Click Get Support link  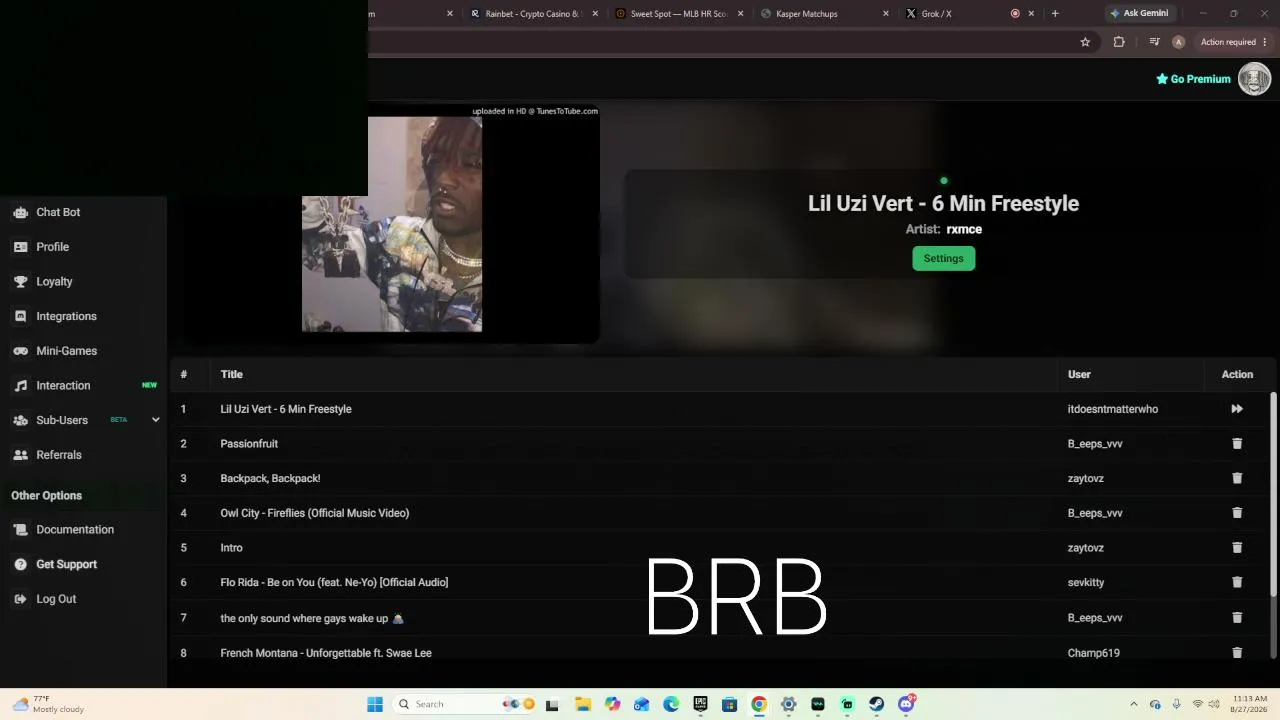[x=66, y=565]
